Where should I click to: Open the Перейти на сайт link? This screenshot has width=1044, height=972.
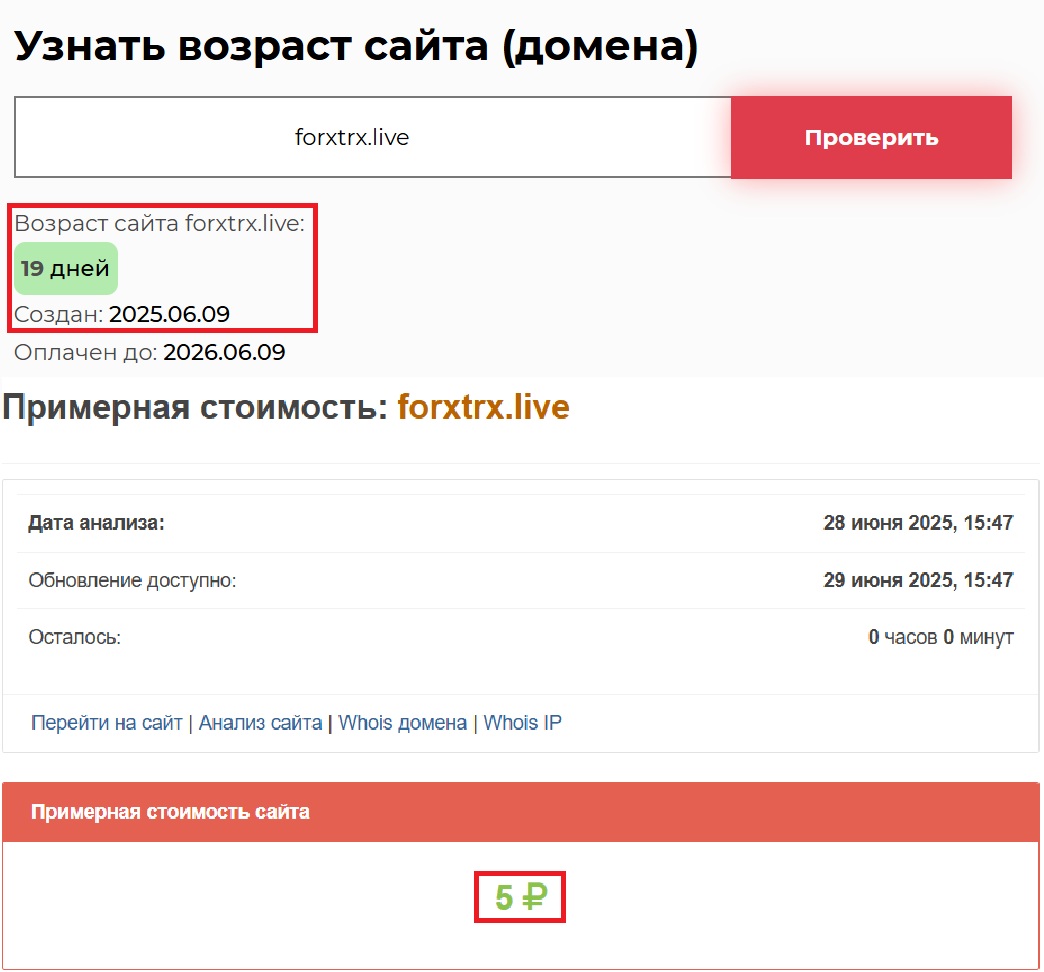tap(107, 723)
